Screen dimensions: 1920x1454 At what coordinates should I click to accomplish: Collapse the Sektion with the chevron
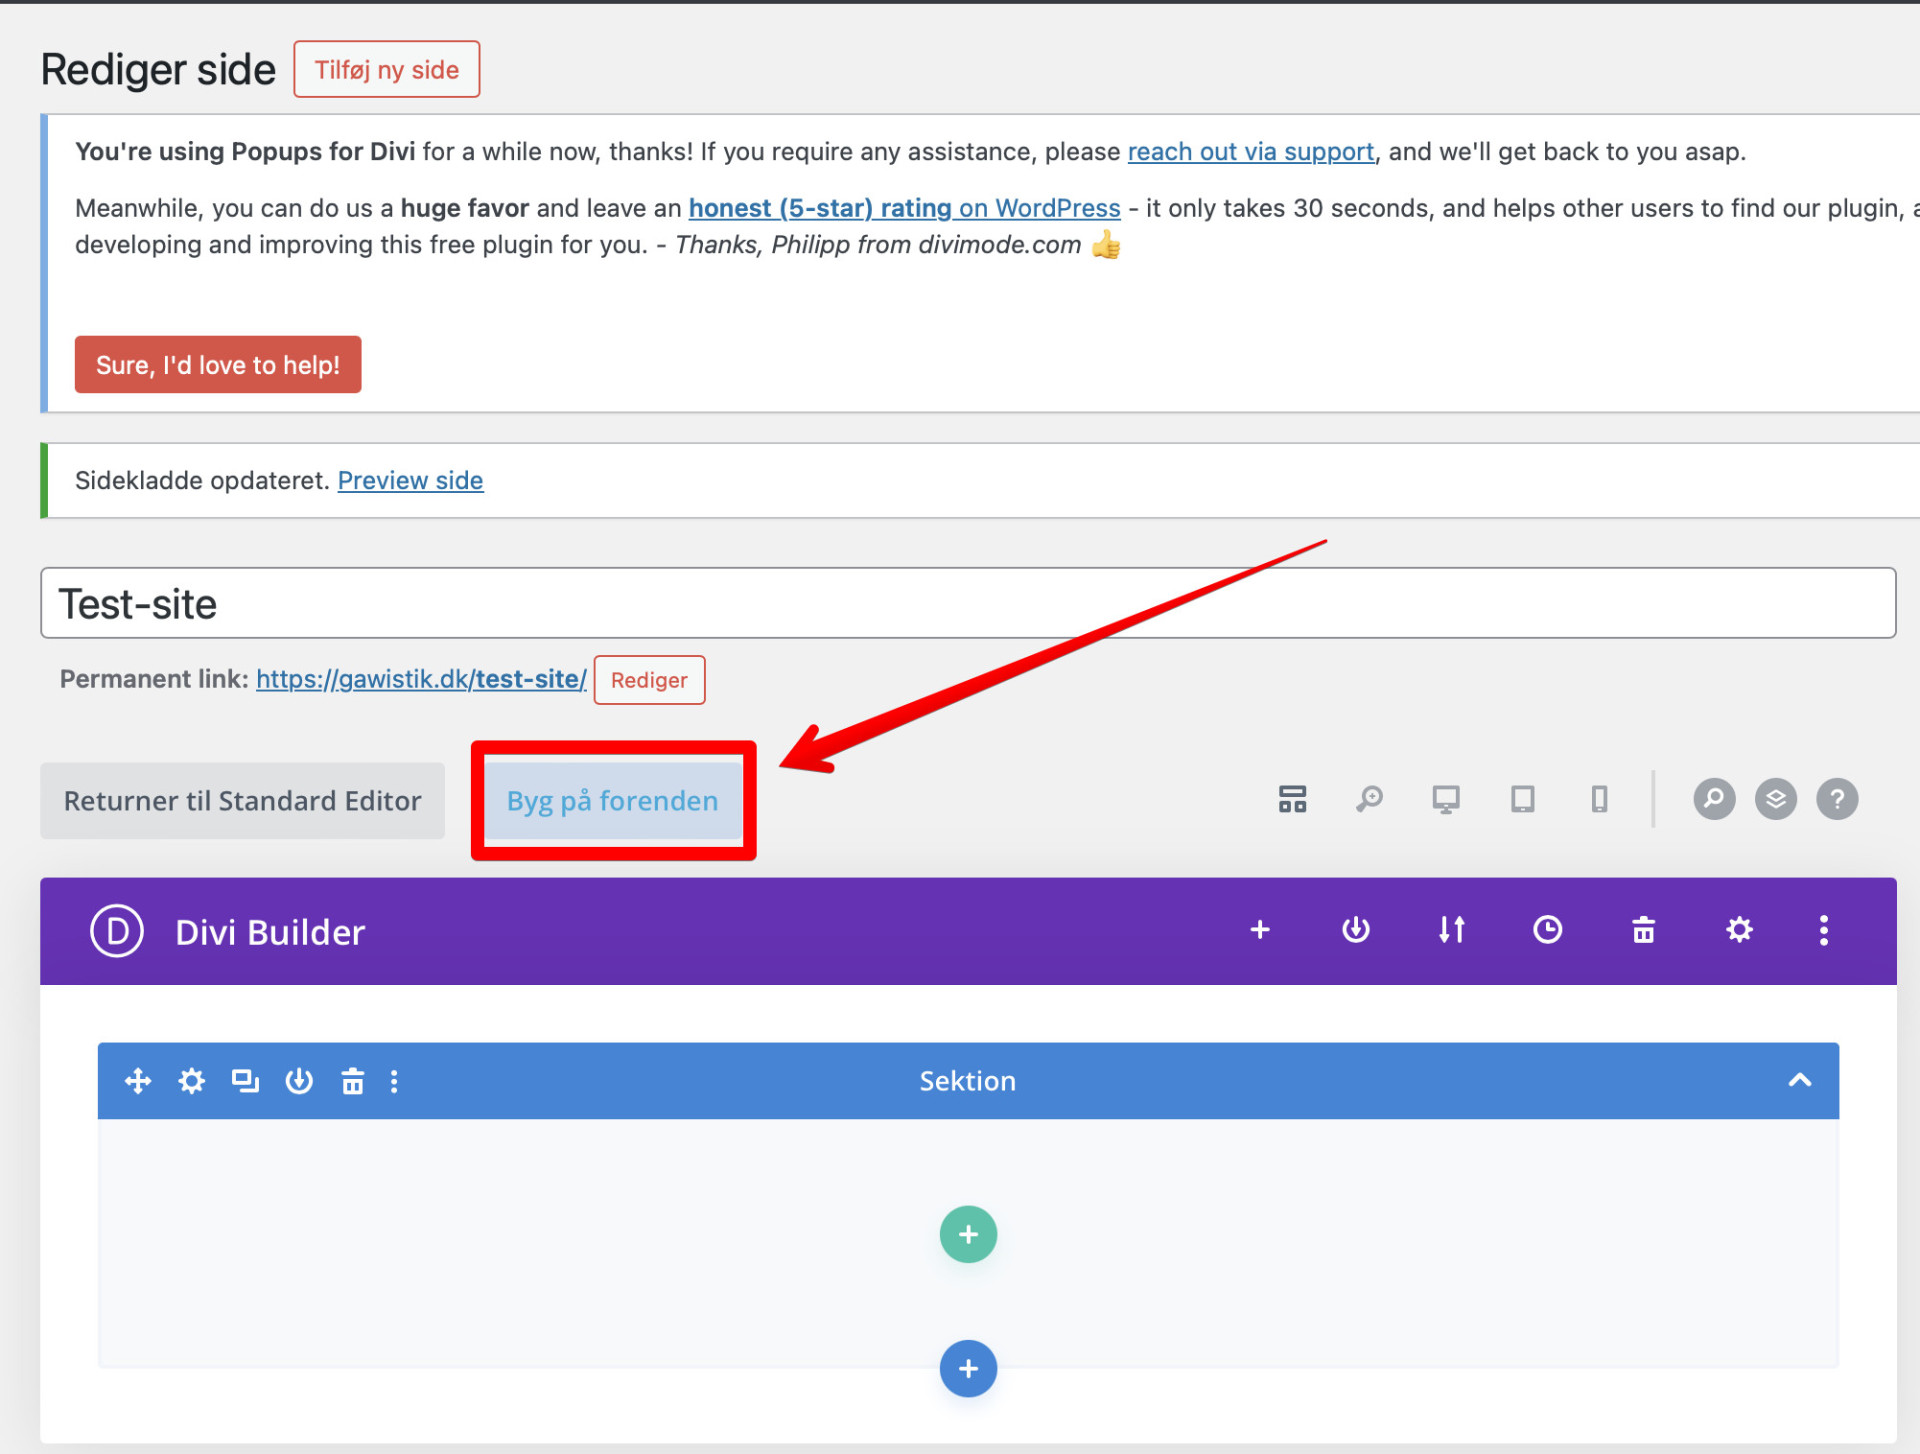coord(1799,1080)
